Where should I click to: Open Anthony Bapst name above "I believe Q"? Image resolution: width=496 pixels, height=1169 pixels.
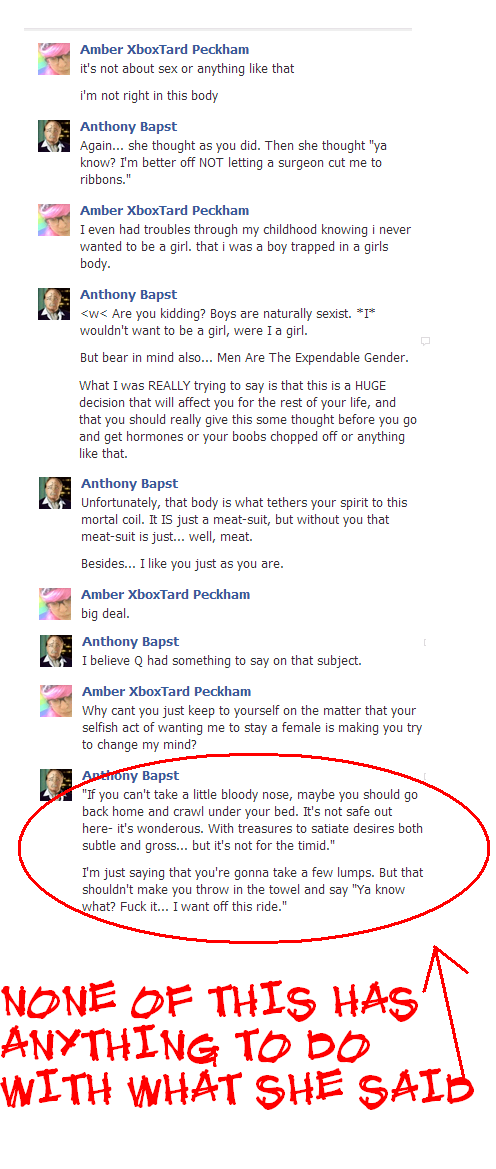[131, 642]
